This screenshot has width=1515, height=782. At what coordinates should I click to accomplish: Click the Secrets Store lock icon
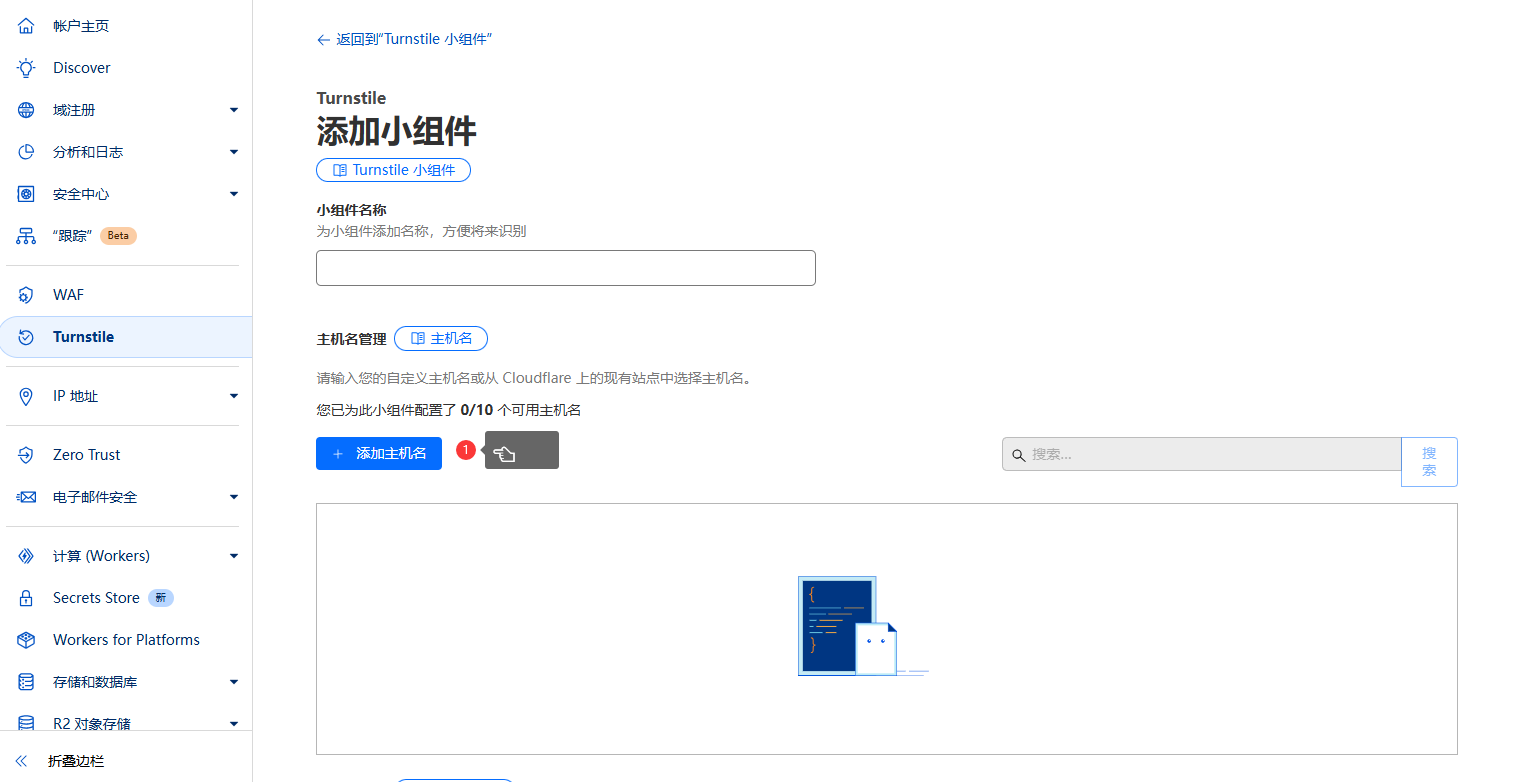(26, 598)
